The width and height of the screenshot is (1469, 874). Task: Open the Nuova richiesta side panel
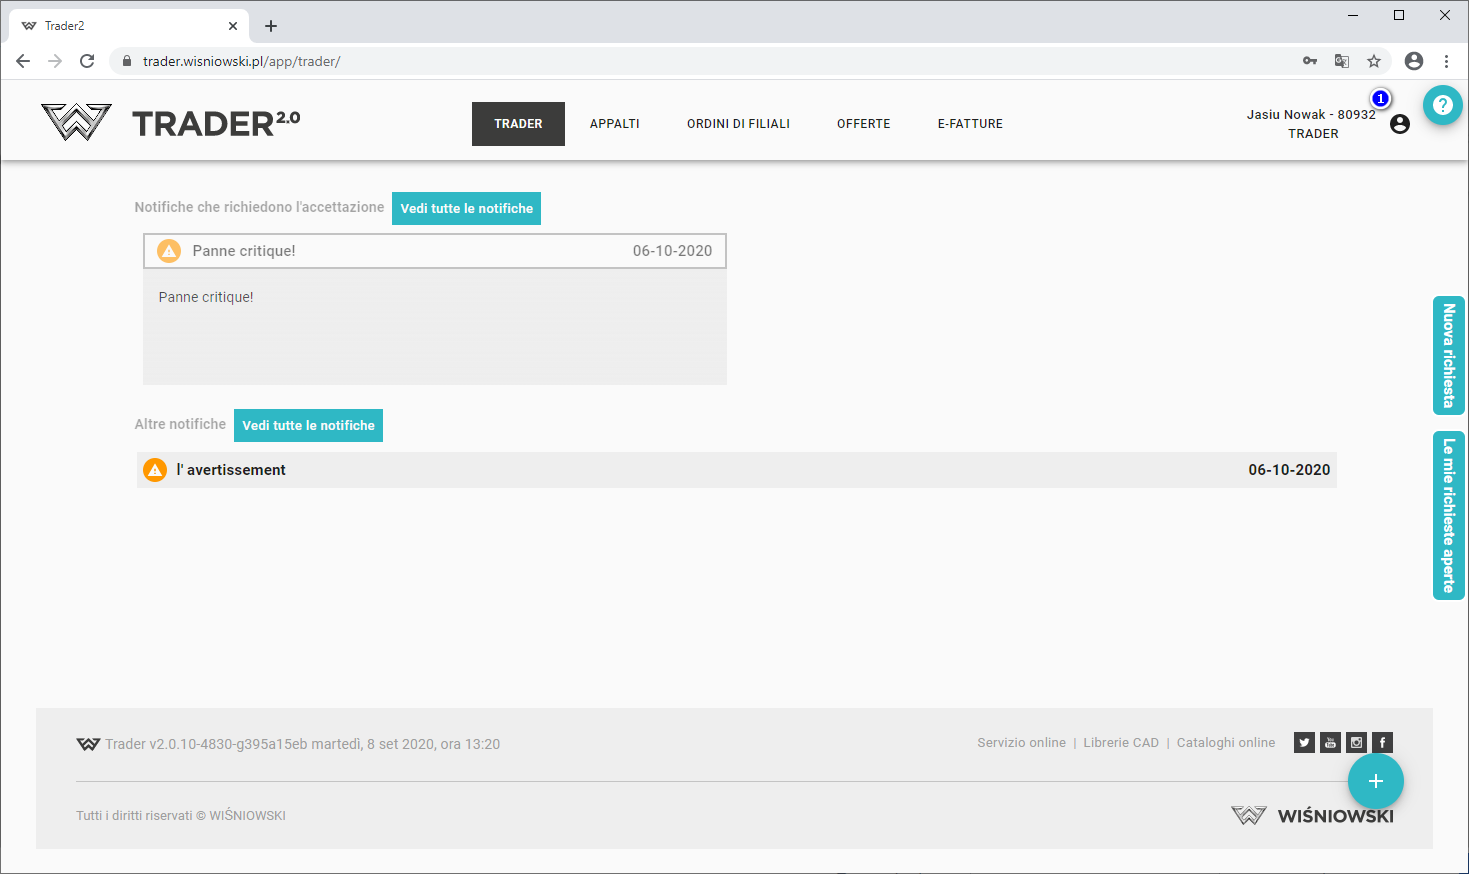1448,355
